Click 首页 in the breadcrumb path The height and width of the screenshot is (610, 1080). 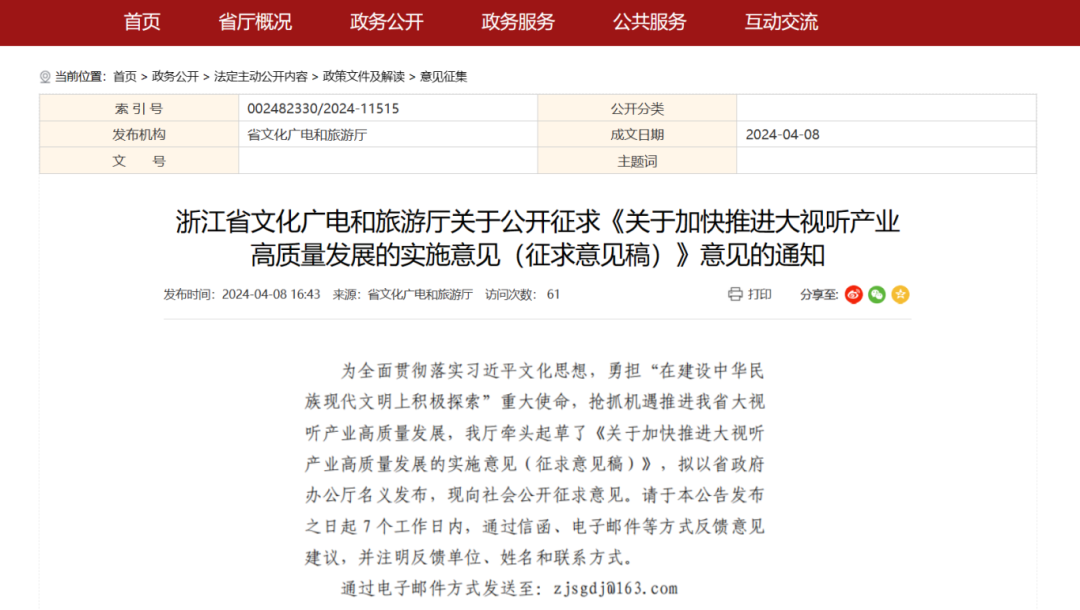[x=125, y=77]
